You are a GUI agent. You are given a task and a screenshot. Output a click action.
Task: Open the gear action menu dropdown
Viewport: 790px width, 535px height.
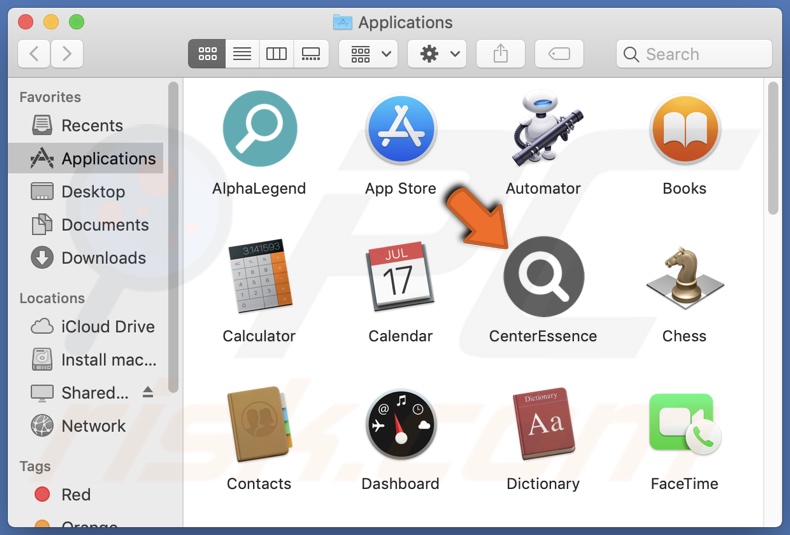pos(437,53)
